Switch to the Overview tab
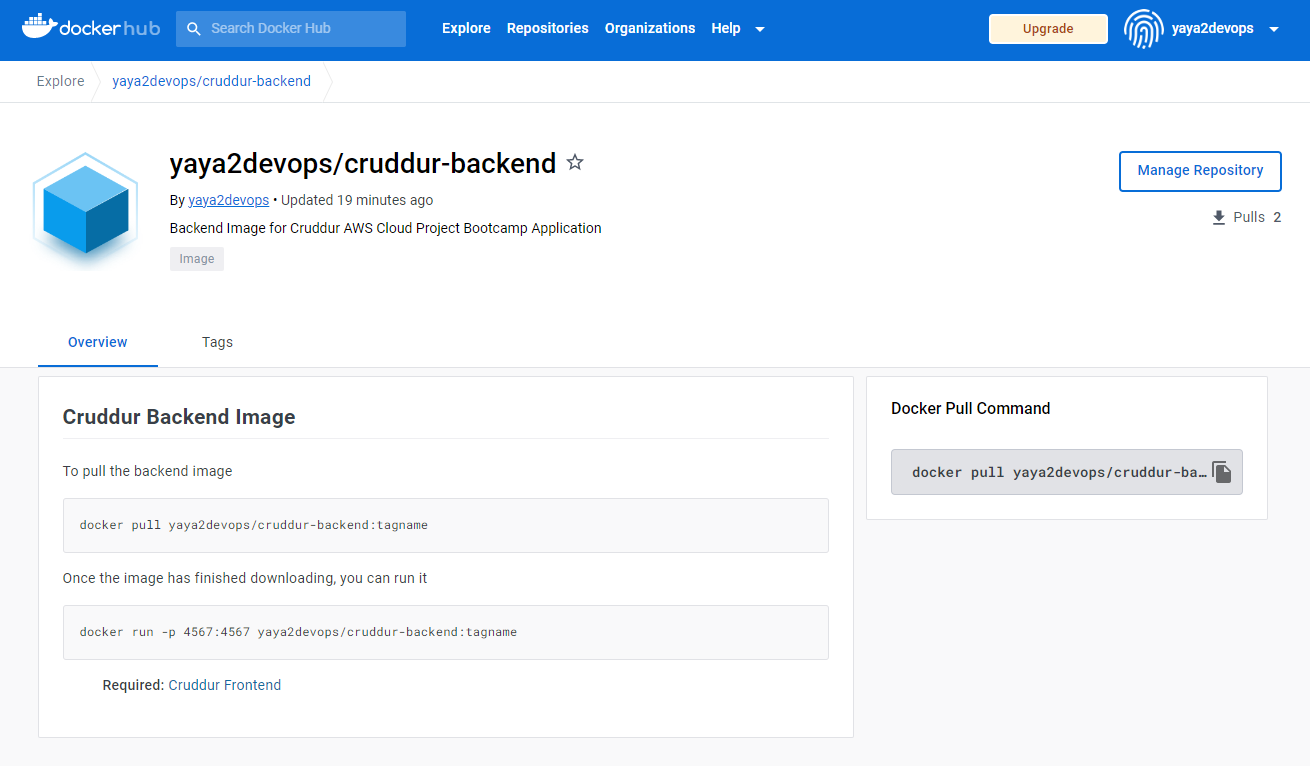This screenshot has width=1310, height=766. pos(98,342)
